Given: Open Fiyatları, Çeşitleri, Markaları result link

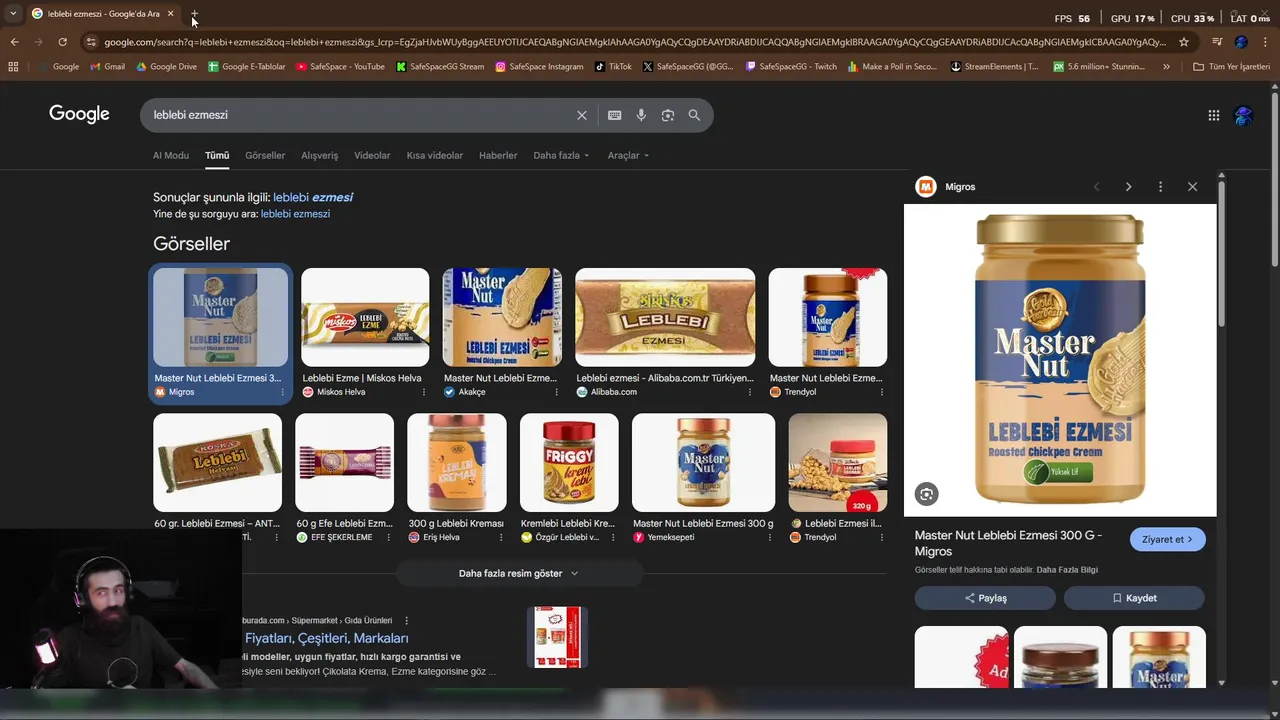Looking at the screenshot, I should click(x=326, y=638).
